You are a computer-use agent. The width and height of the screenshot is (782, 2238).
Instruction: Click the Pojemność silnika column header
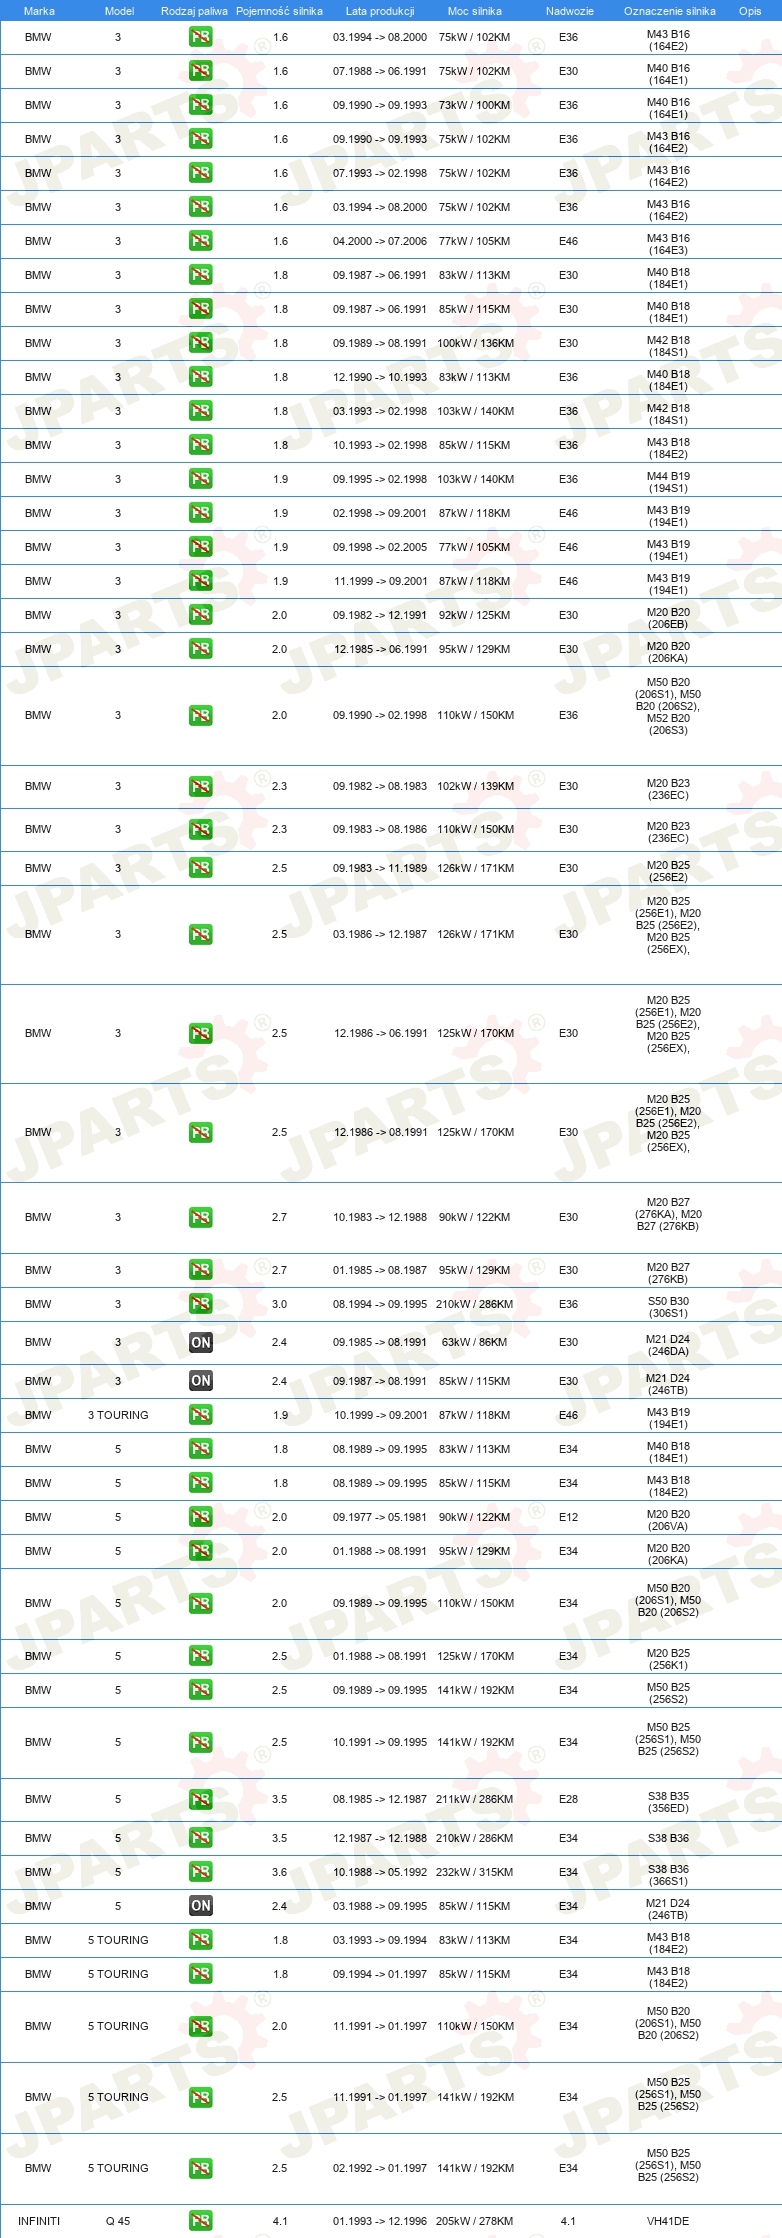(279, 11)
